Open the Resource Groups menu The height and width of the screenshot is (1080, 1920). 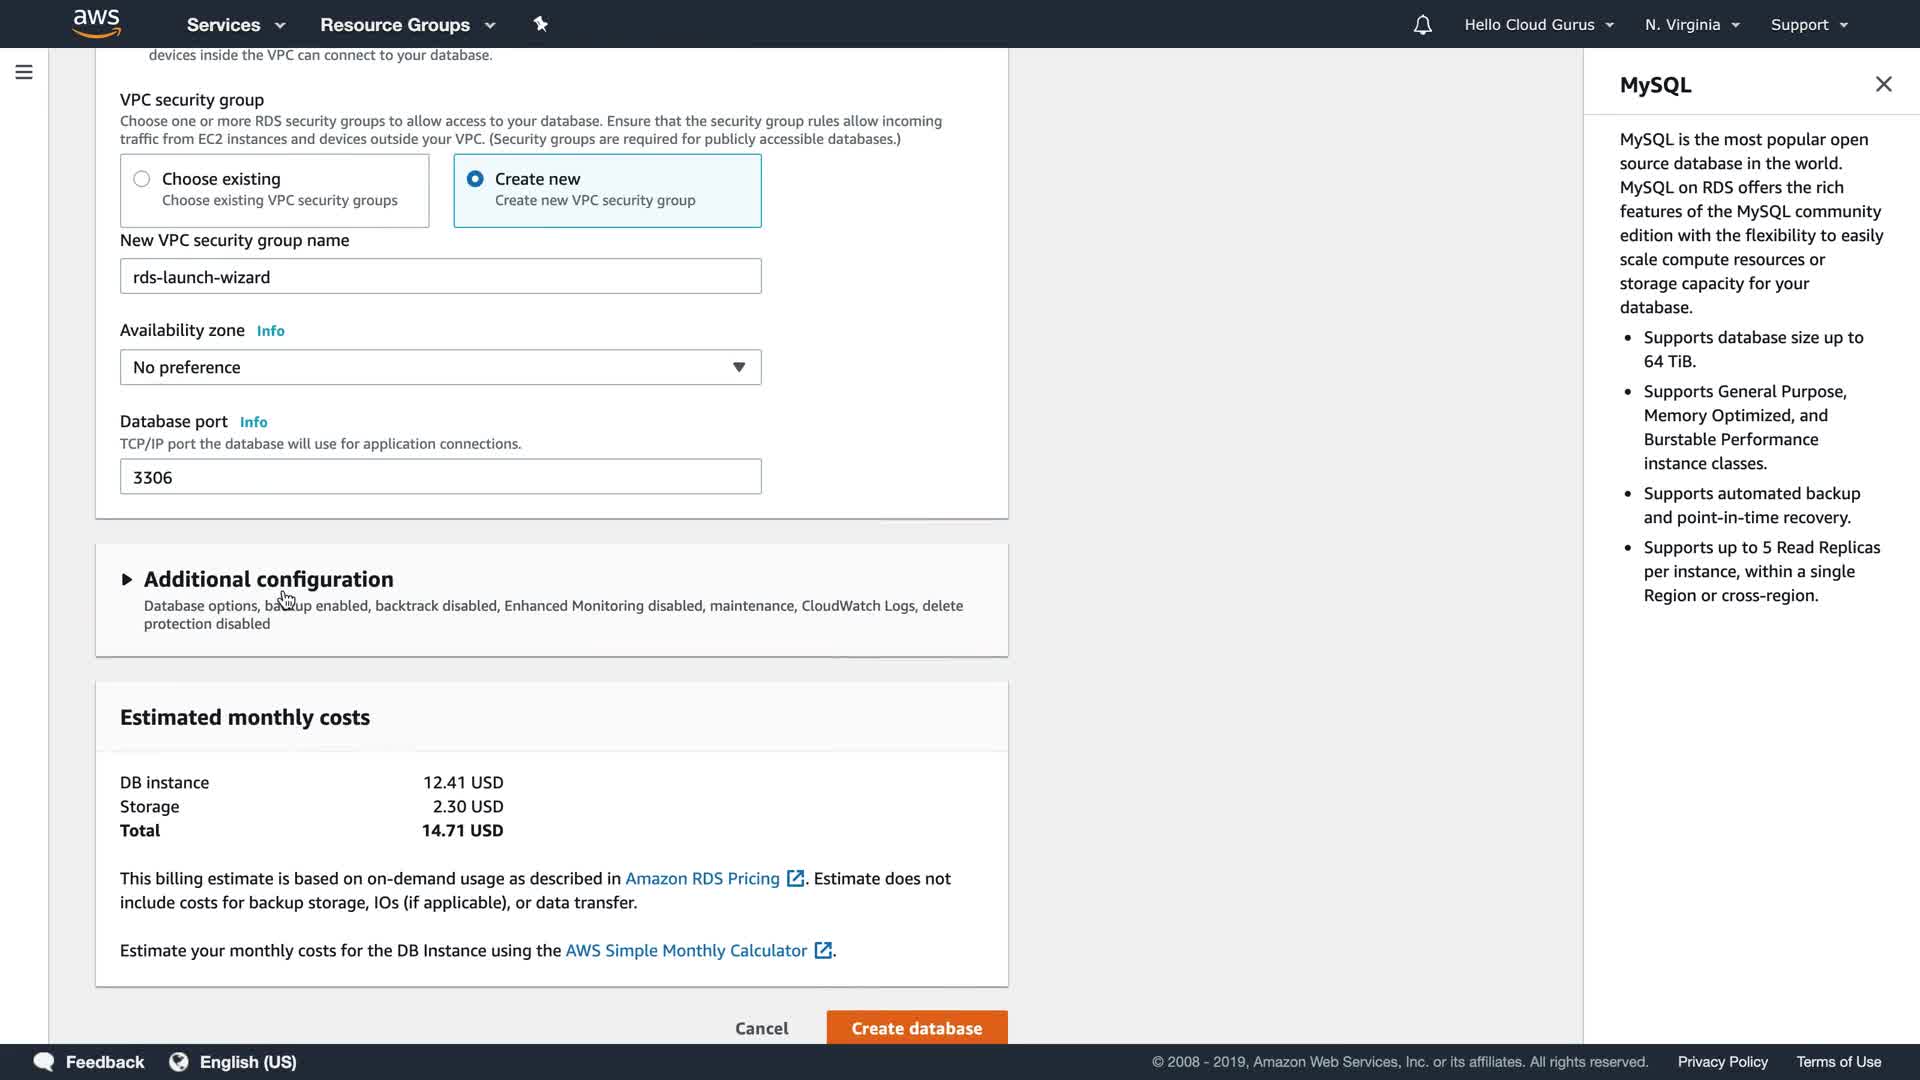coord(407,25)
